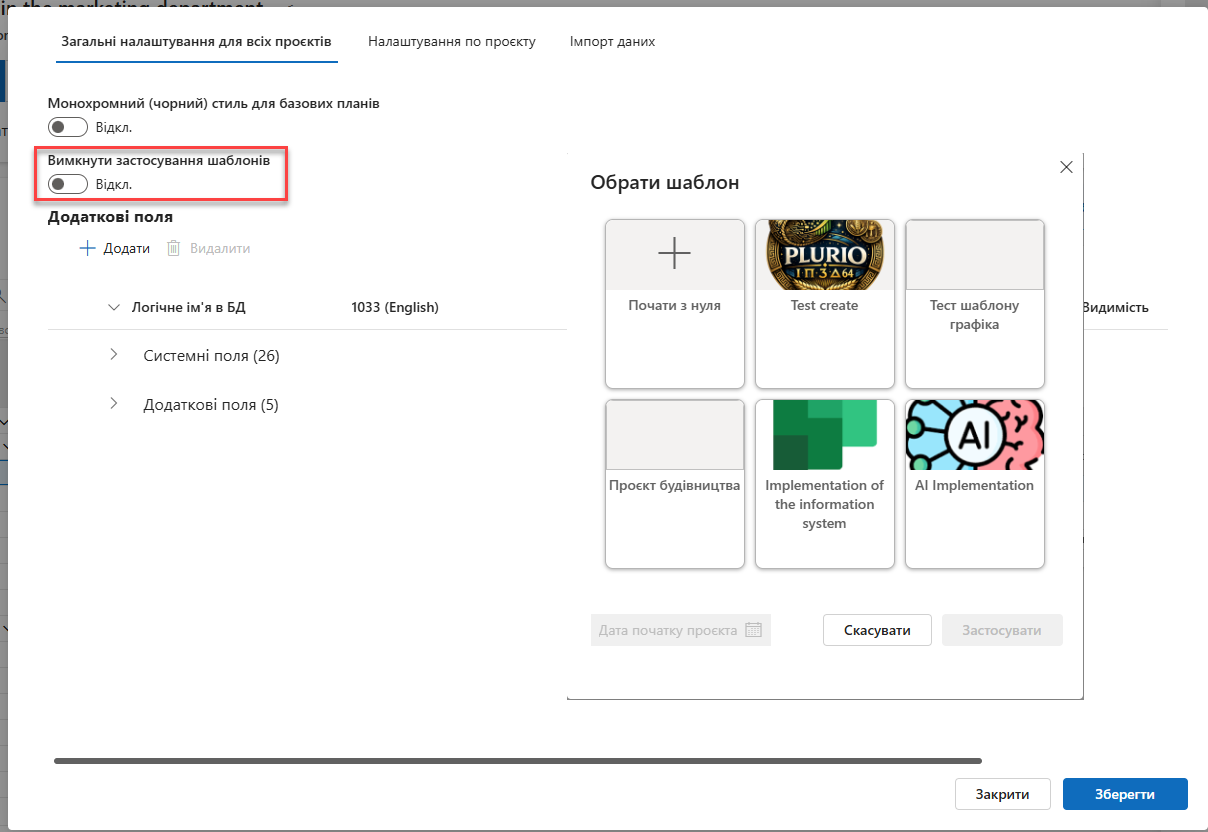
Task: Open the calendar icon in Дата початку проєкта
Action: point(754,630)
